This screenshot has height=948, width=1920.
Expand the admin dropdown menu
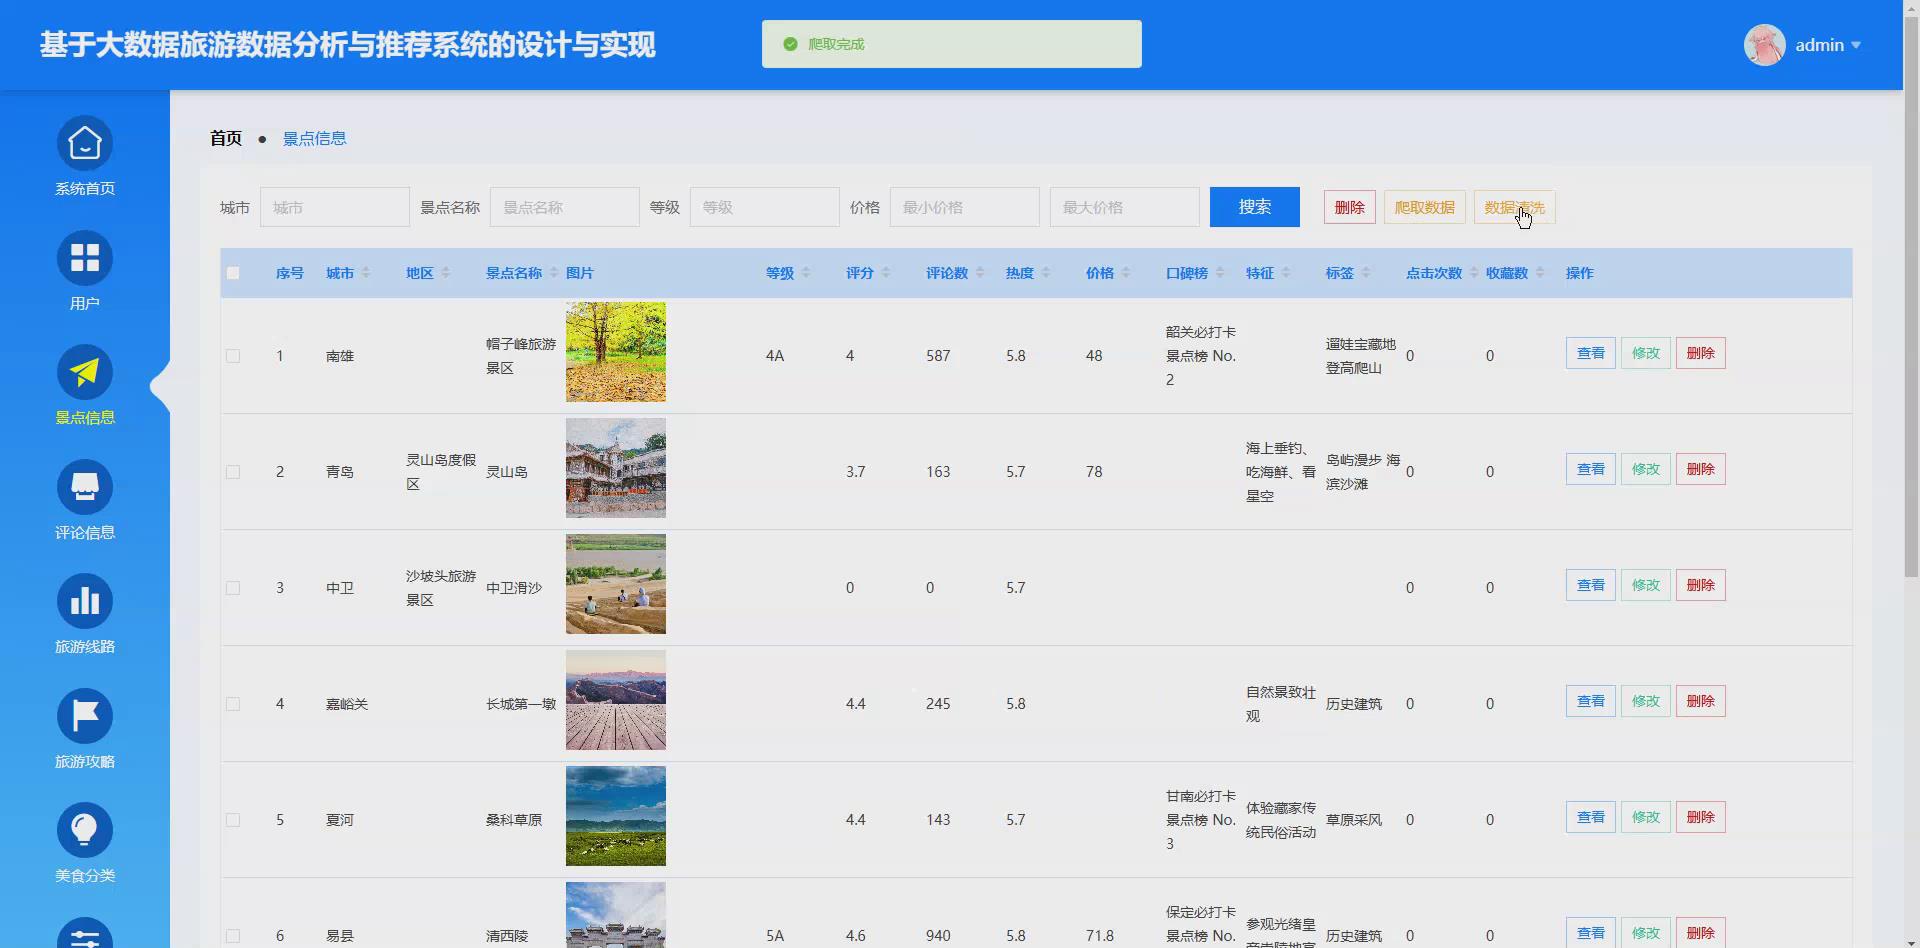click(x=1858, y=45)
